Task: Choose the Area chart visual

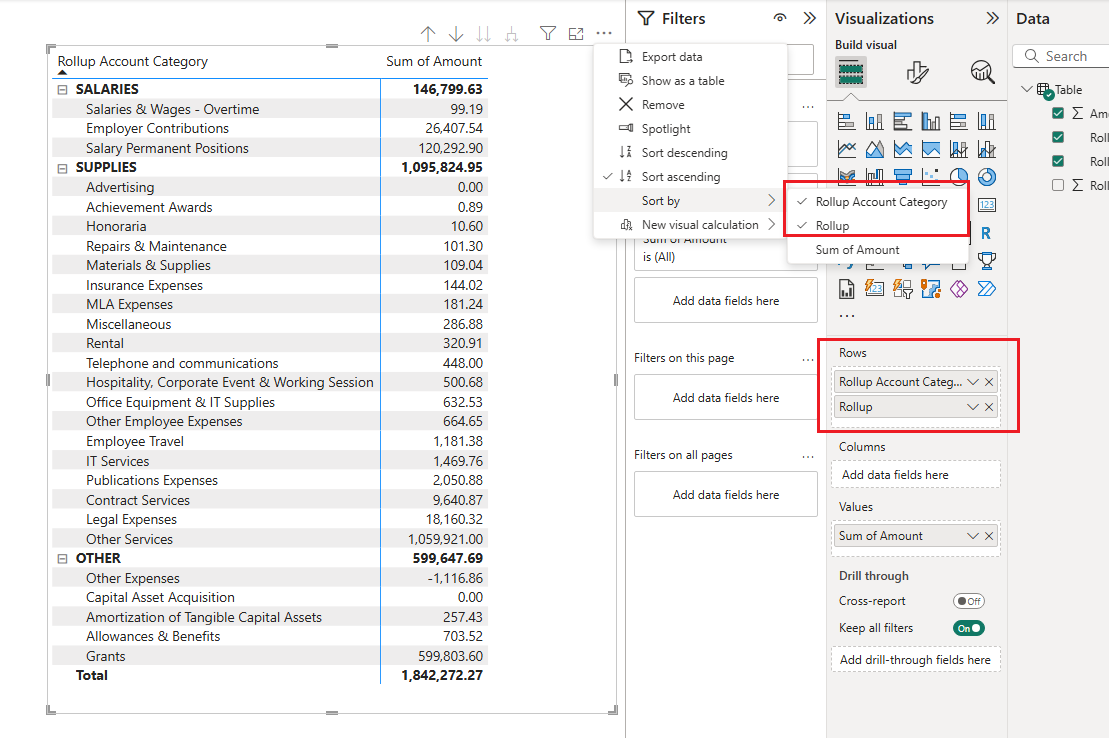Action: pyautogui.click(x=874, y=149)
